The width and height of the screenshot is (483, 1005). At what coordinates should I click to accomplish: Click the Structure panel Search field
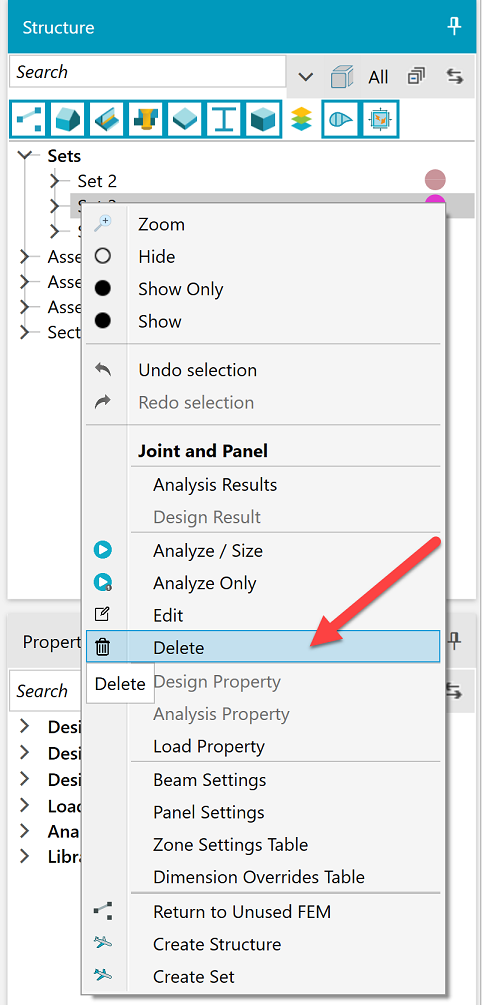pos(147,72)
